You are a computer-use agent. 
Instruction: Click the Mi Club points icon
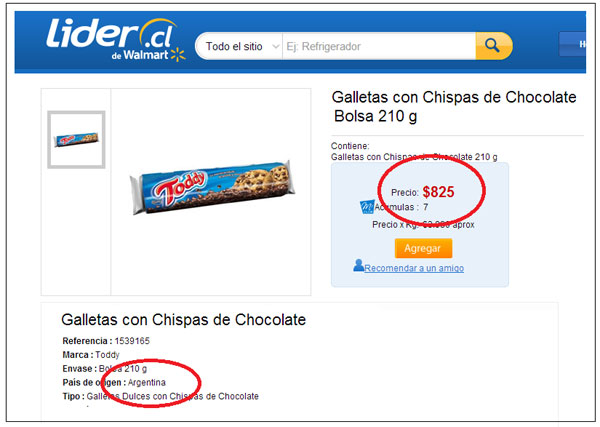pos(367,207)
